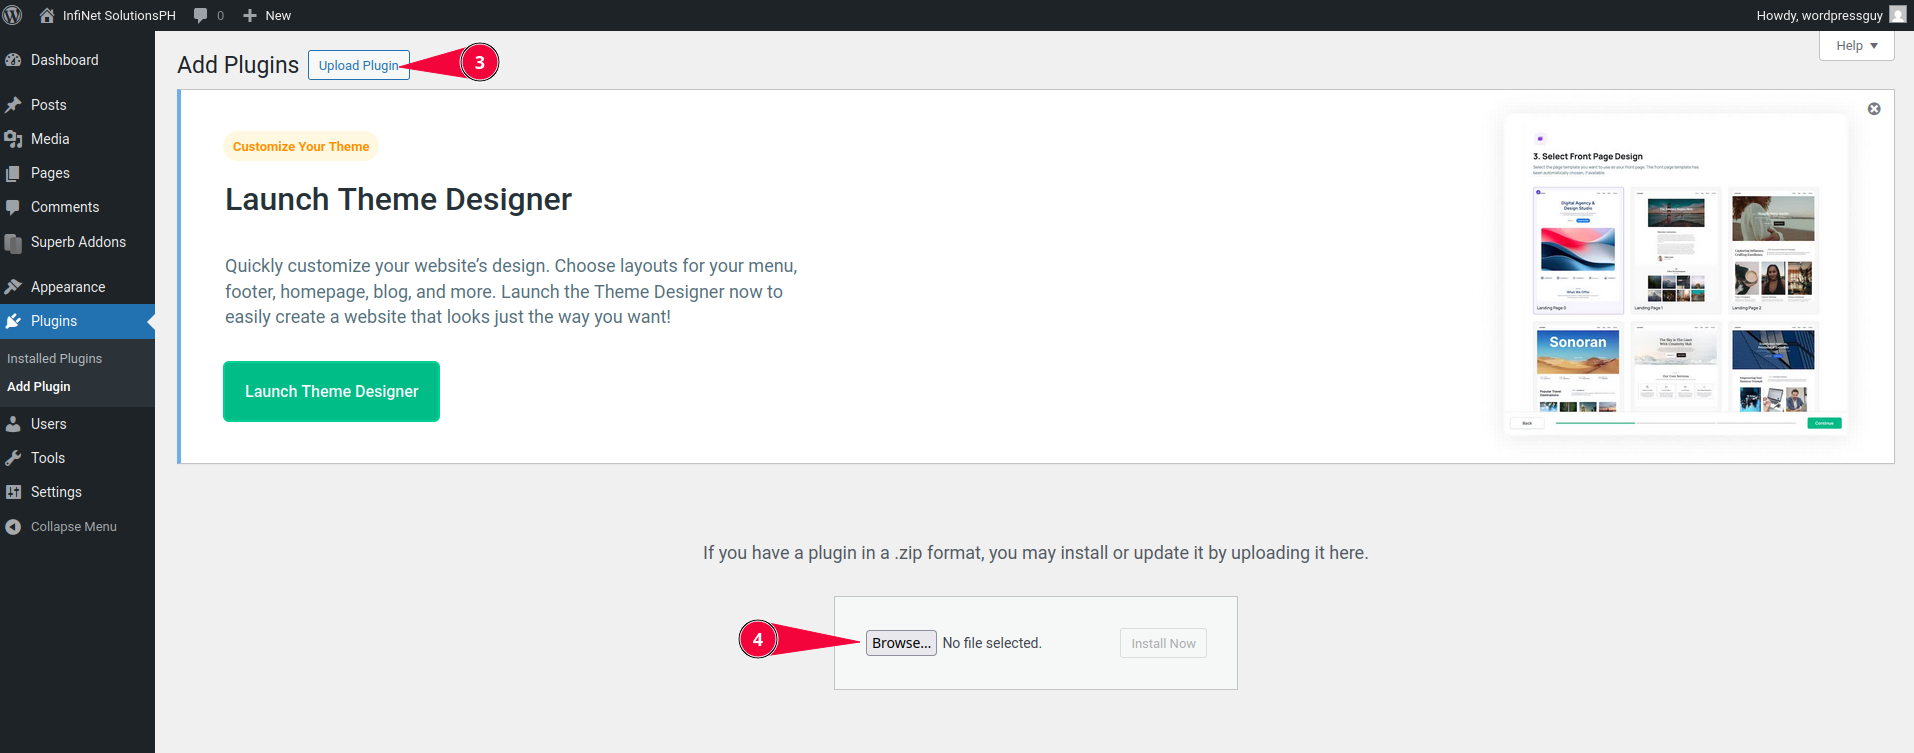Click the Dashboard gauge icon

pyautogui.click(x=13, y=60)
